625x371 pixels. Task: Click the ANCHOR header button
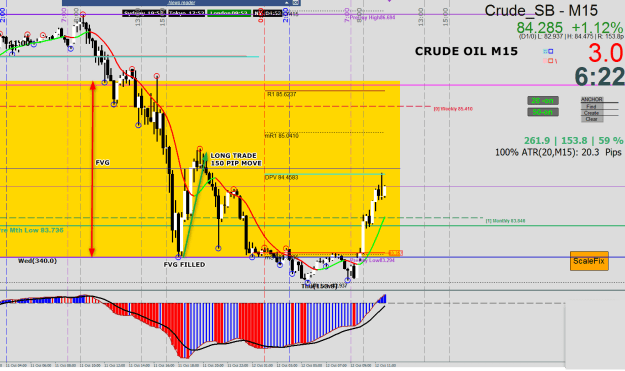[x=592, y=99]
